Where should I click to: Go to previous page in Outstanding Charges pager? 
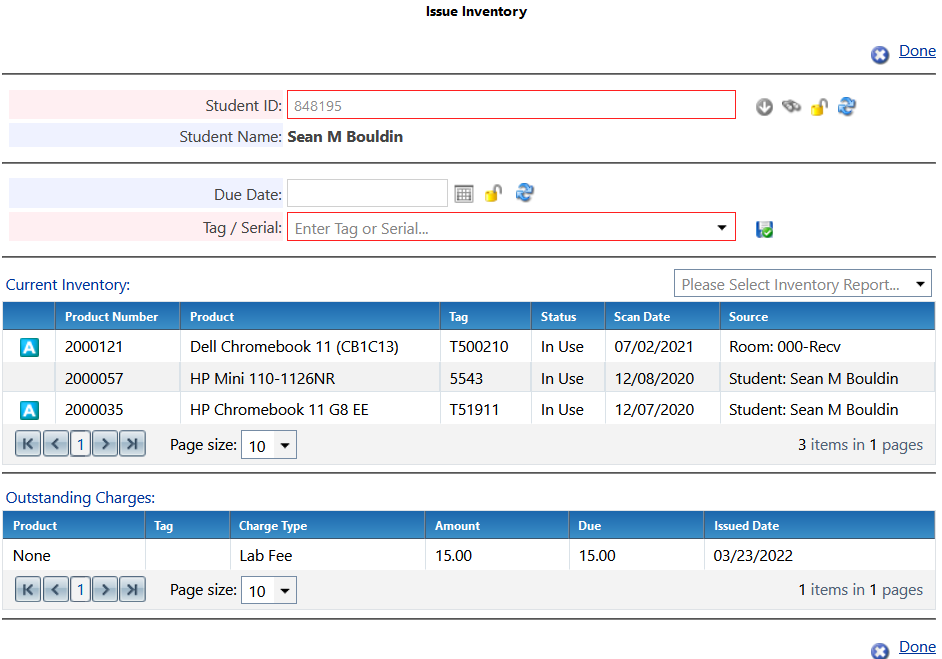click(x=55, y=589)
